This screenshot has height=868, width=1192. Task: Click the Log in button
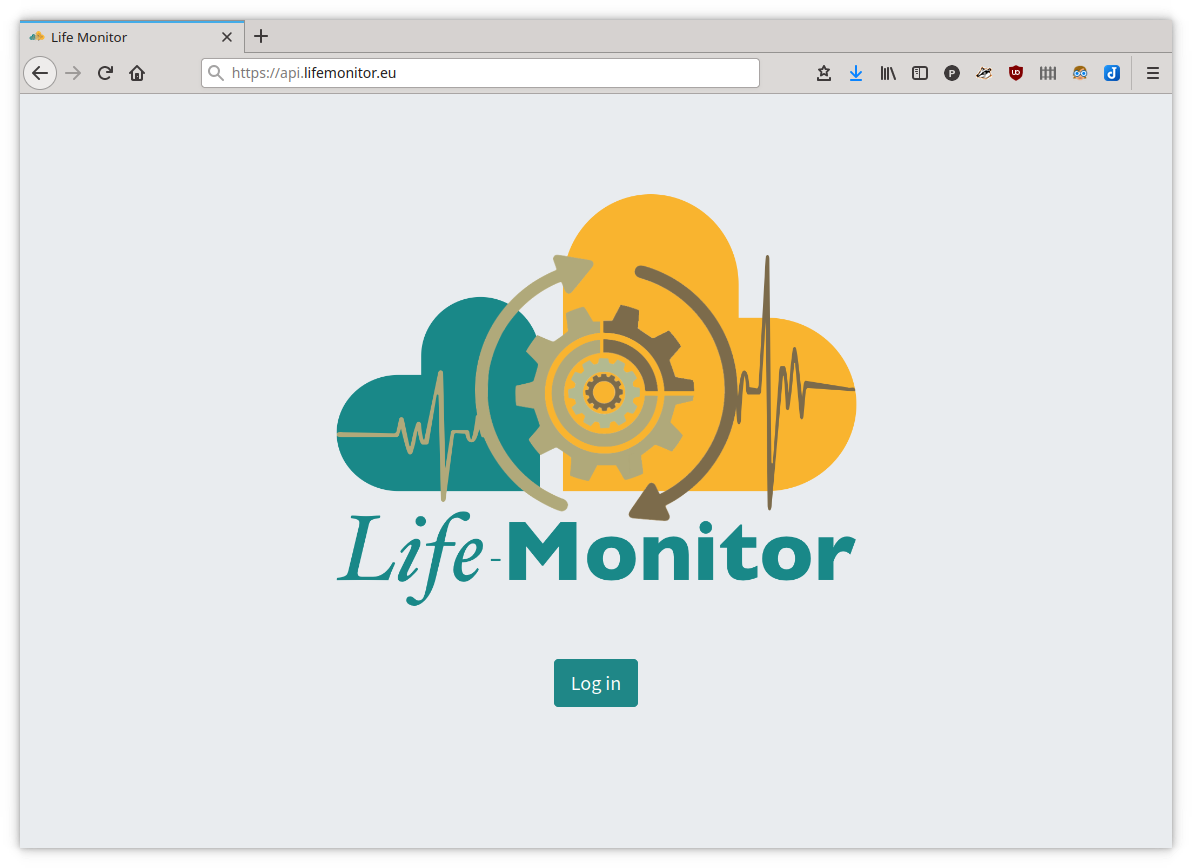tap(595, 683)
